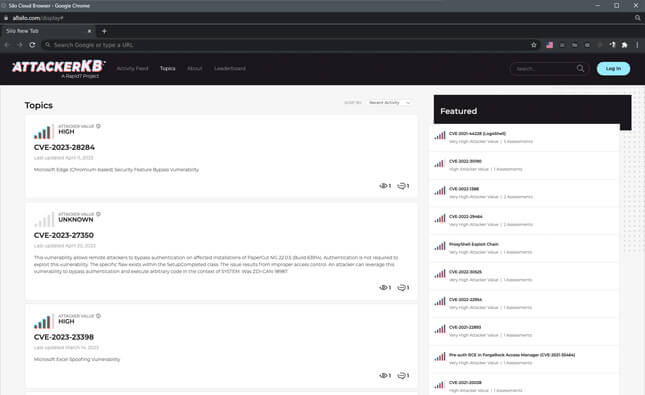Click the Silo browser back arrow
This screenshot has width=645, height=395.
pos(7,45)
